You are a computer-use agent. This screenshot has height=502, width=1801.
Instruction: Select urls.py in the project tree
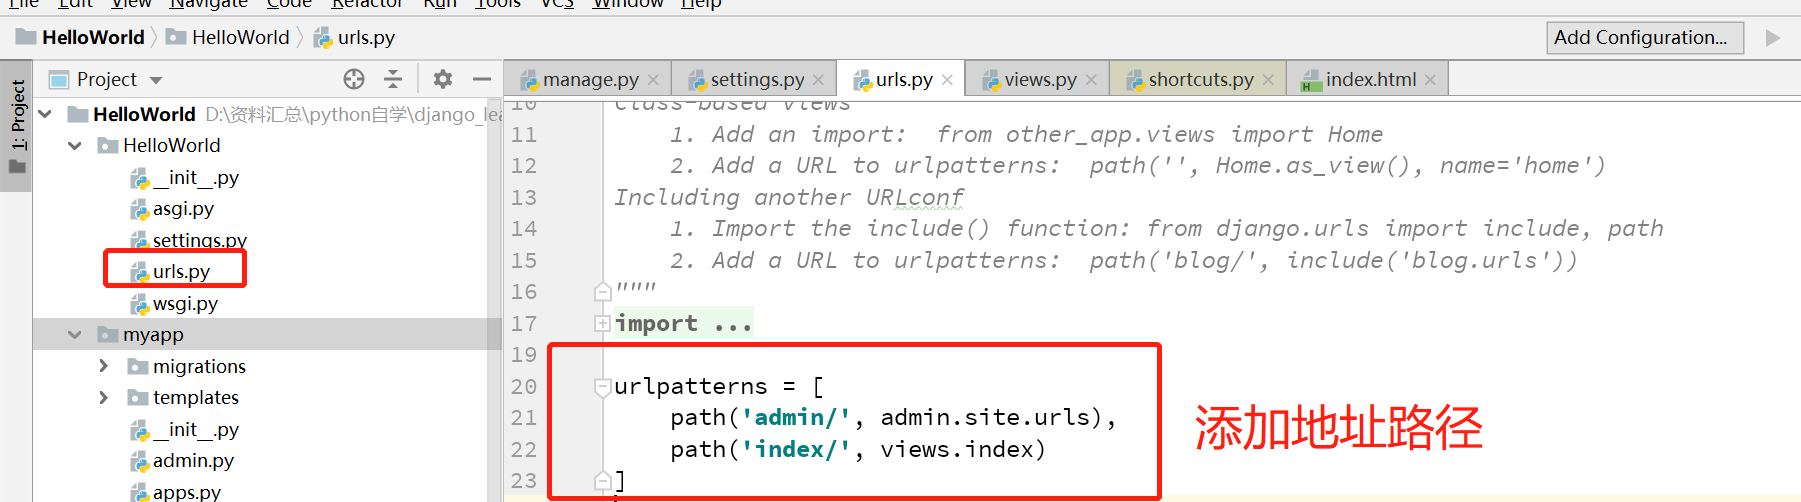click(x=181, y=272)
